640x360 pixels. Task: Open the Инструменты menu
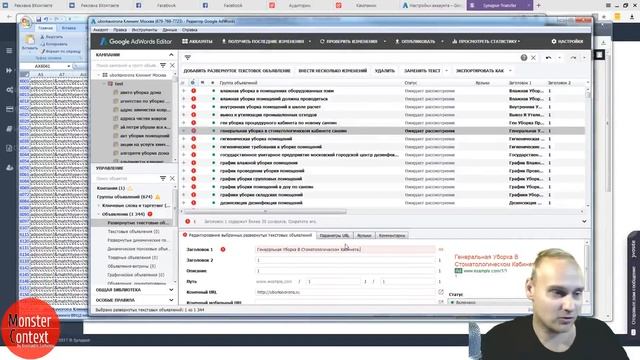coord(144,30)
